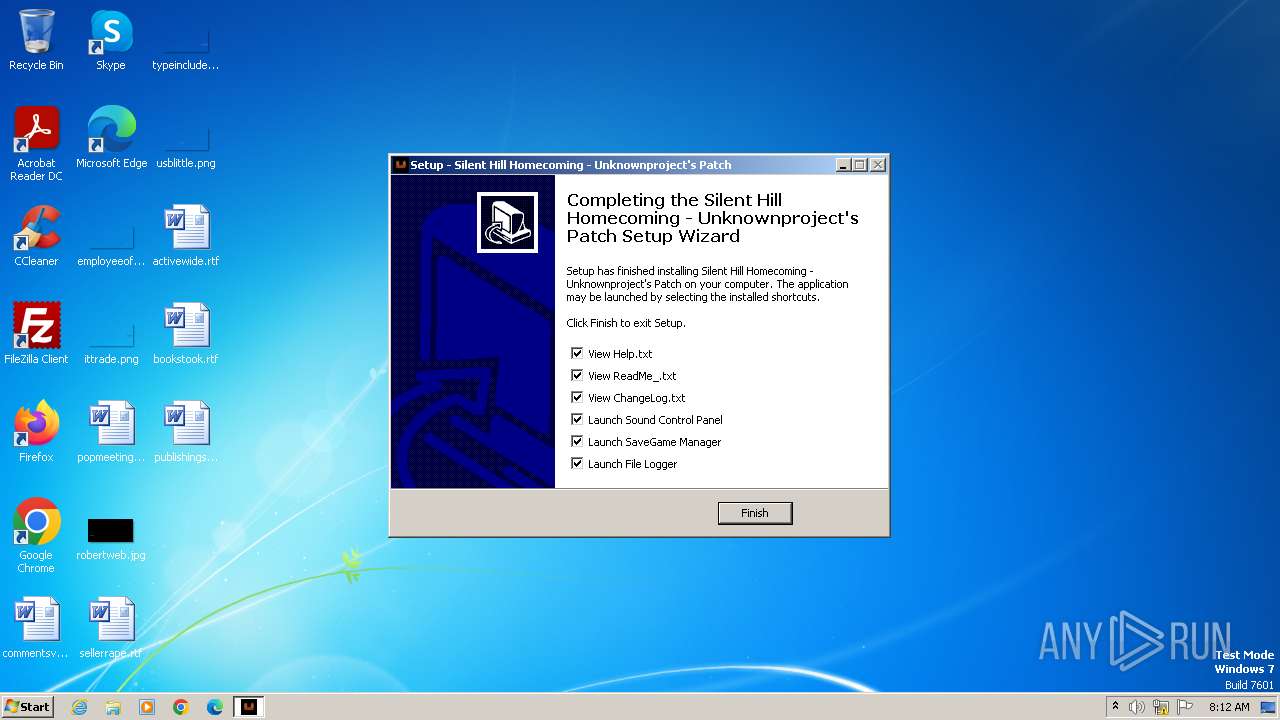This screenshot has height=720, width=1280.
Task: Click the network status tray icon
Action: [1161, 707]
